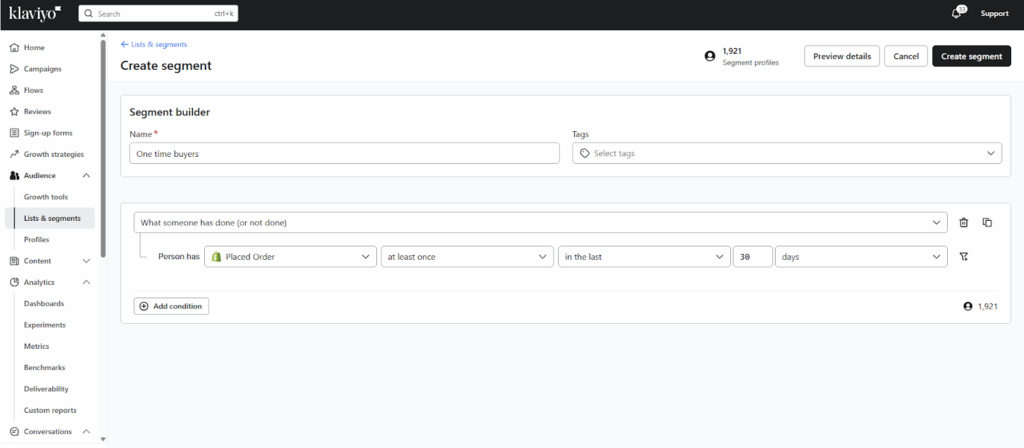
Task: Delete the condition with trash icon
Action: (x=963, y=223)
